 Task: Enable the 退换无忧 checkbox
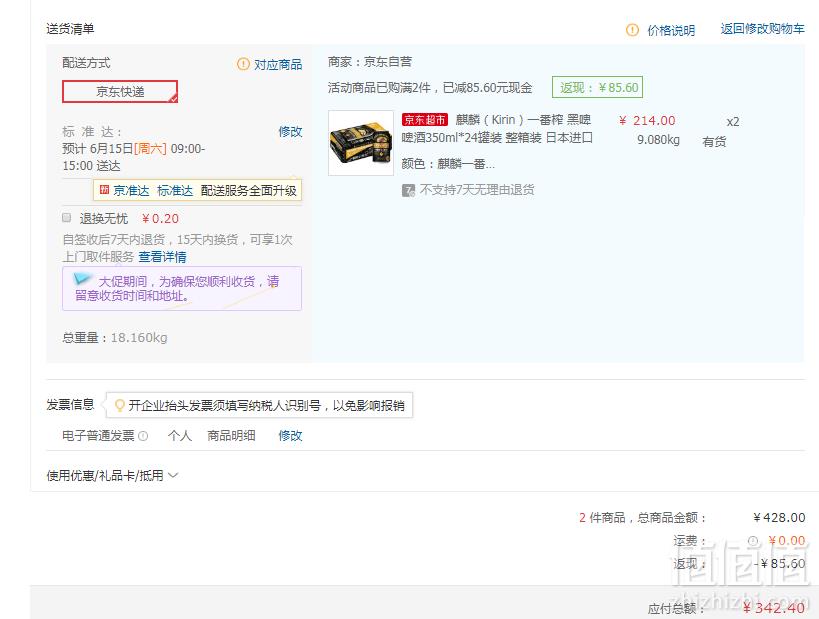point(66,217)
